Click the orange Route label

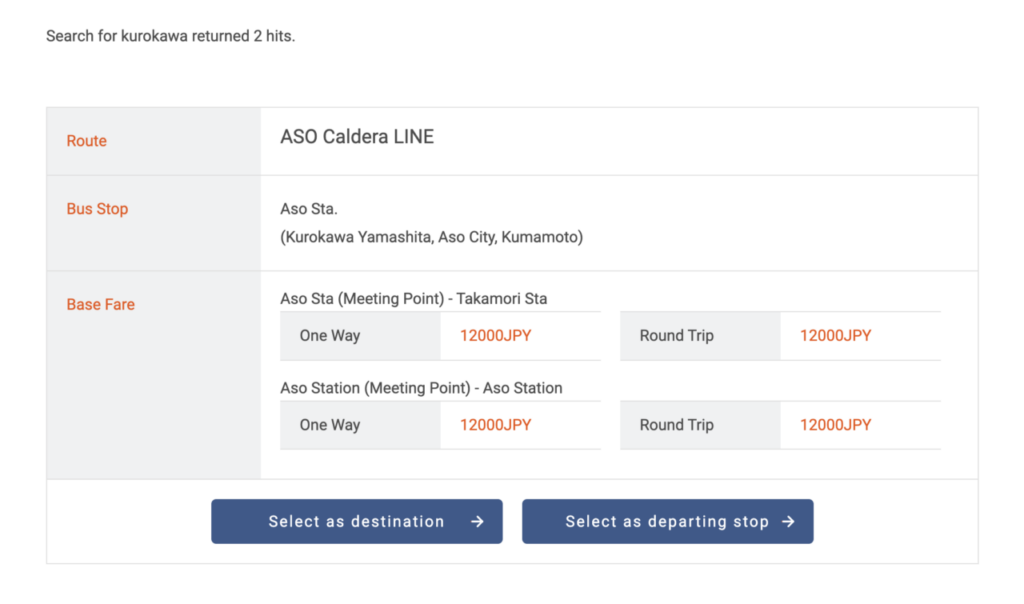coord(86,141)
